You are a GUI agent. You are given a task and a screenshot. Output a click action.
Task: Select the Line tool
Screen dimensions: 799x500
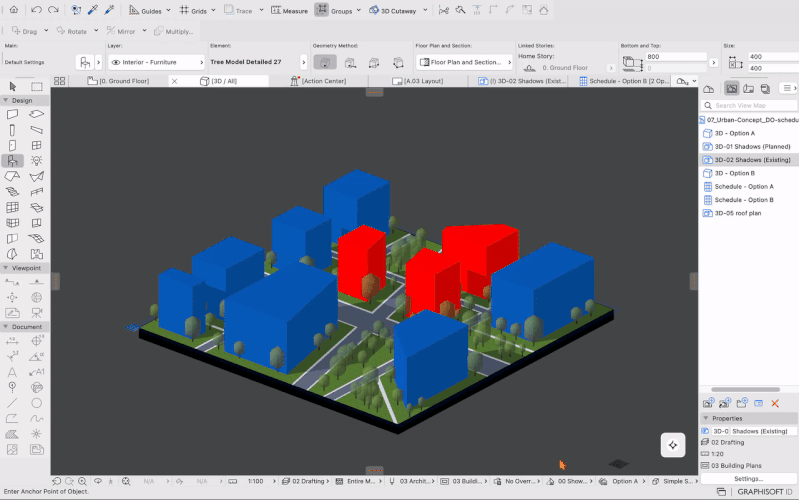pyautogui.click(x=12, y=403)
